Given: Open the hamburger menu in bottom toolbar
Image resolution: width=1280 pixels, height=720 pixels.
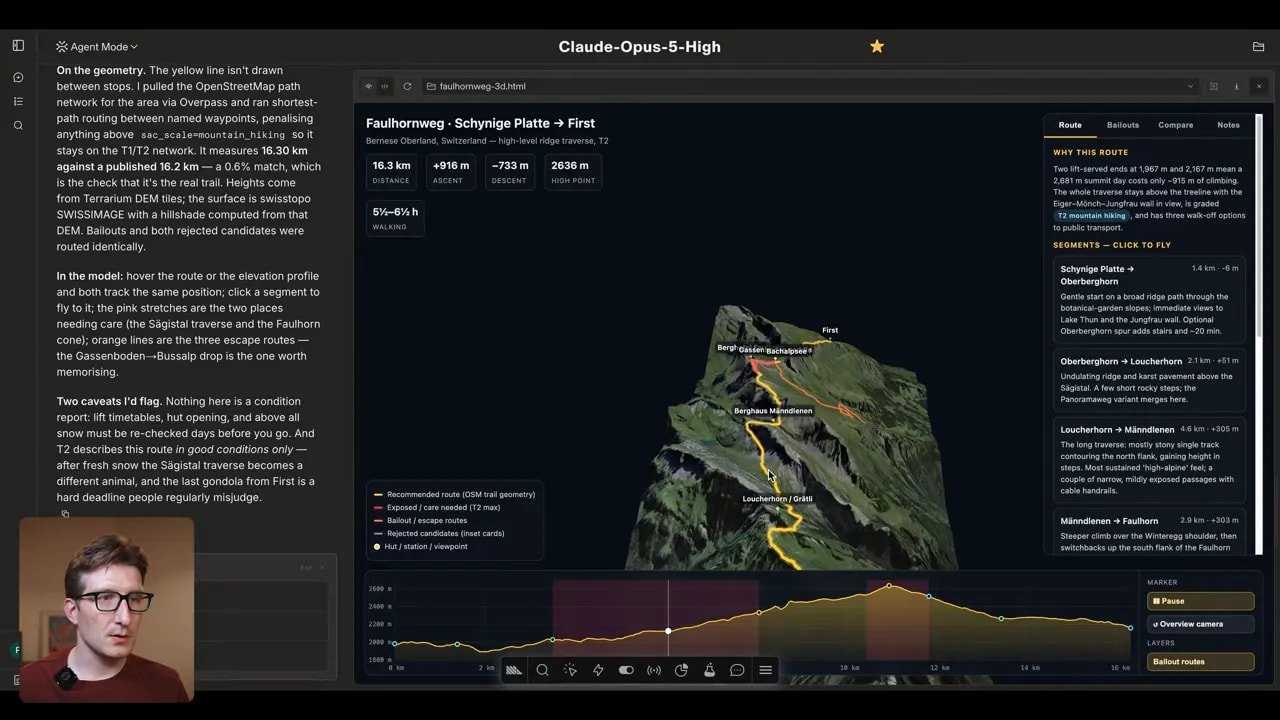Looking at the screenshot, I should pos(765,670).
